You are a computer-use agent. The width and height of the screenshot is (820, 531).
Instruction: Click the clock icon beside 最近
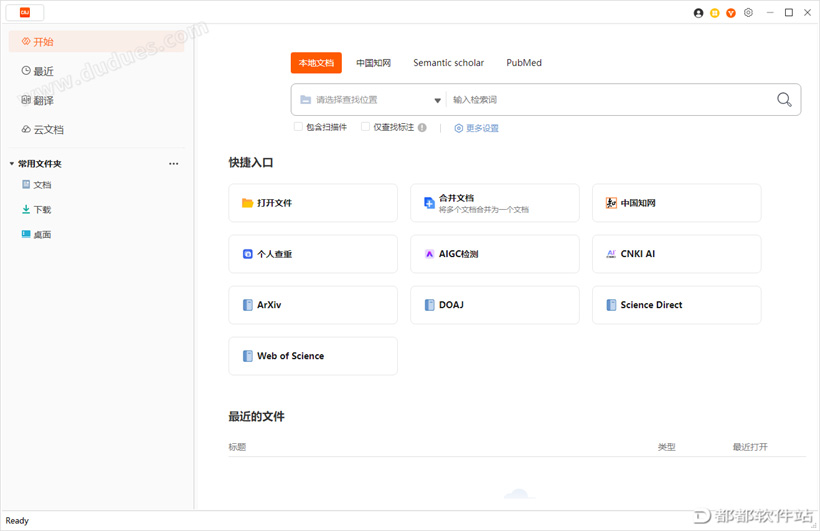26,70
